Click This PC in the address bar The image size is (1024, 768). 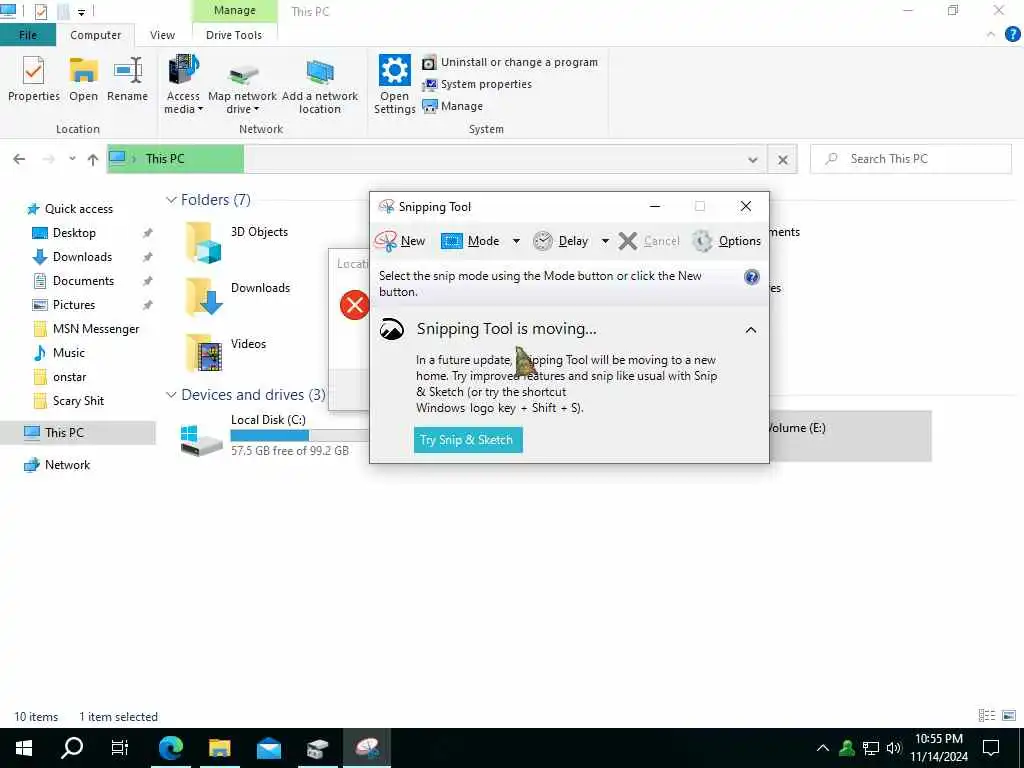[165, 159]
